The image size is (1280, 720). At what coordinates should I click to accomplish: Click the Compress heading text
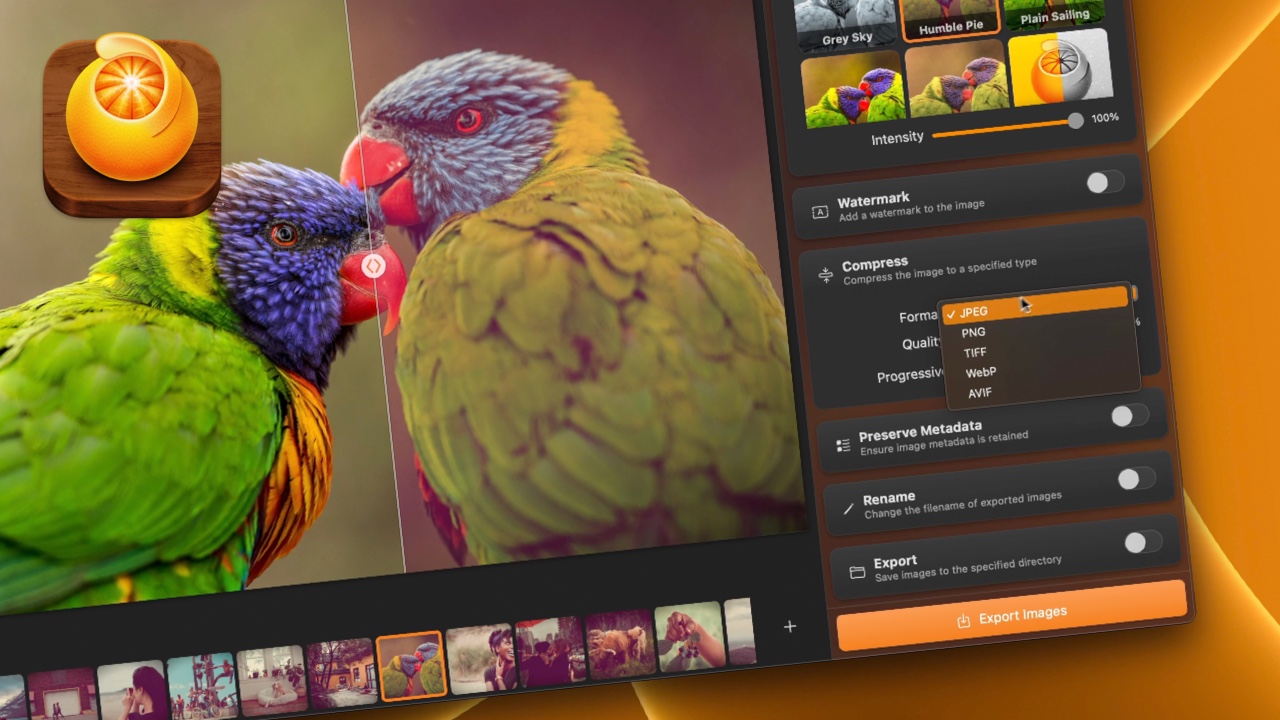[x=875, y=264]
